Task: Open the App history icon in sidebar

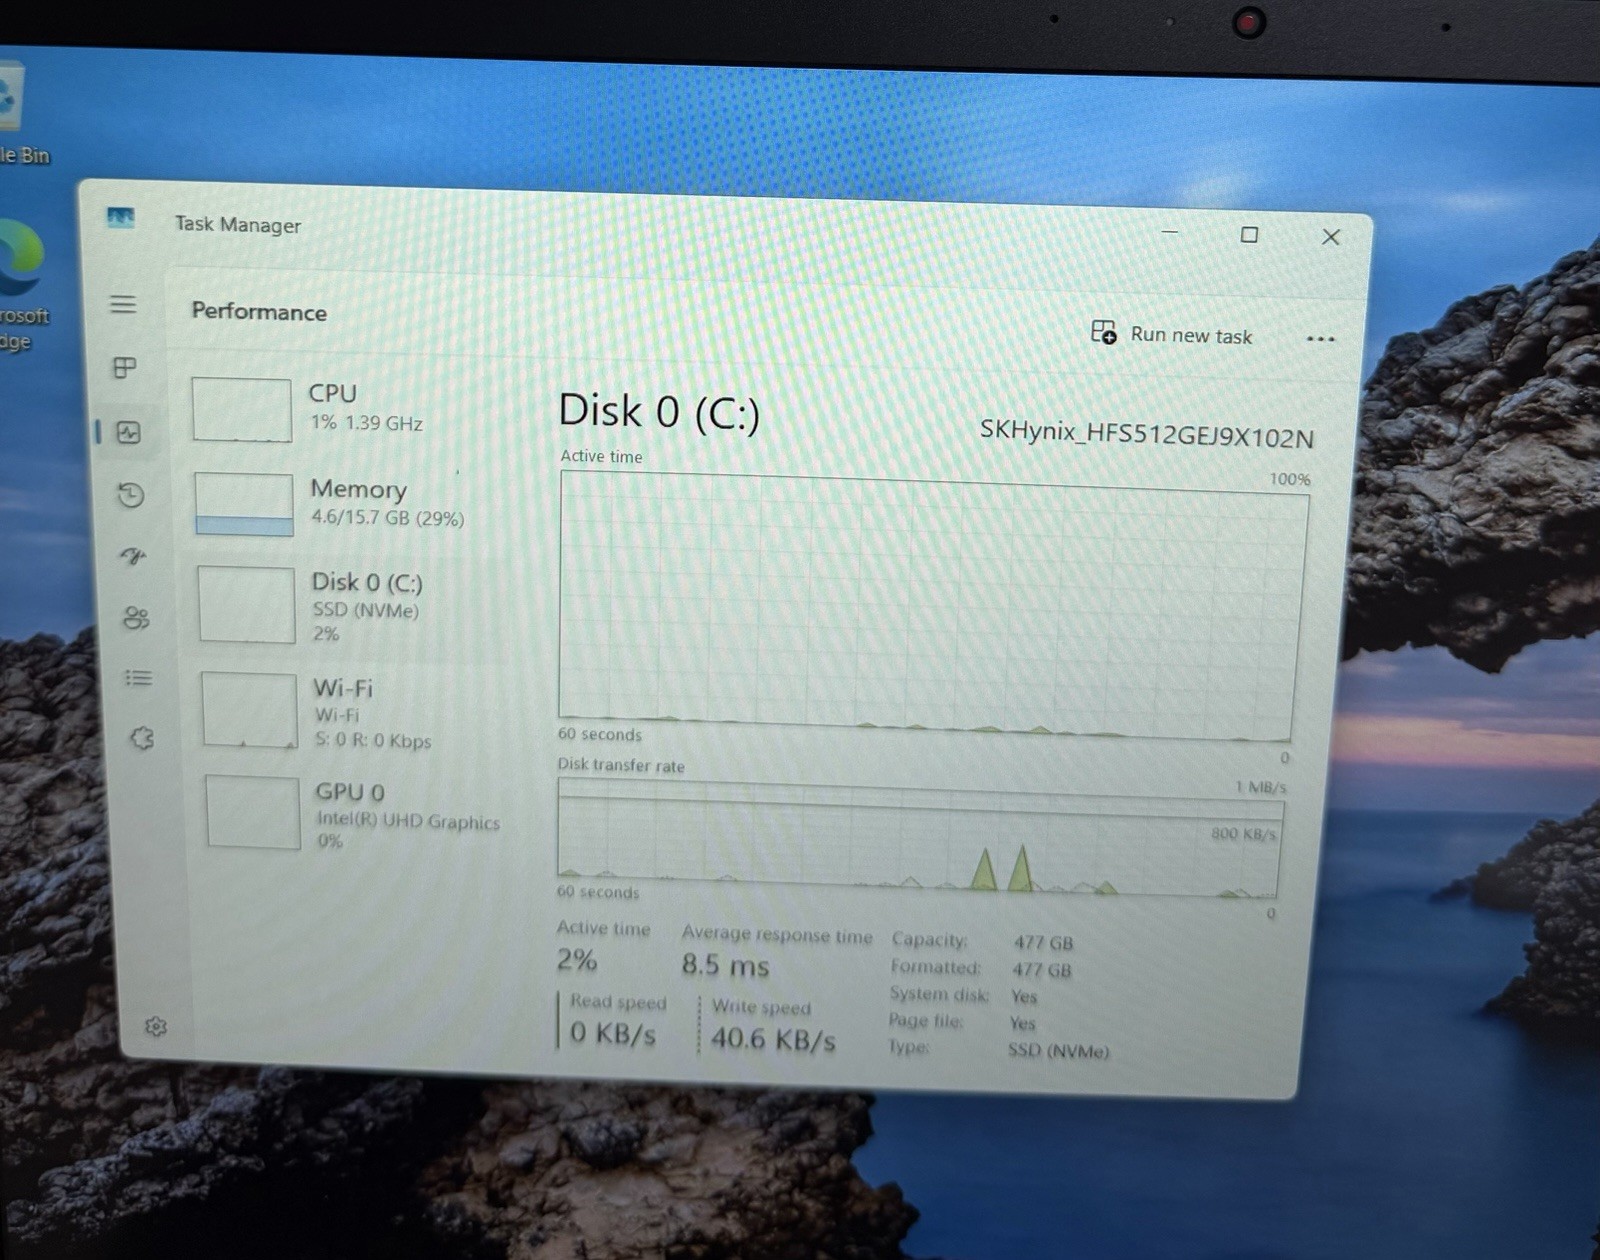Action: click(131, 495)
